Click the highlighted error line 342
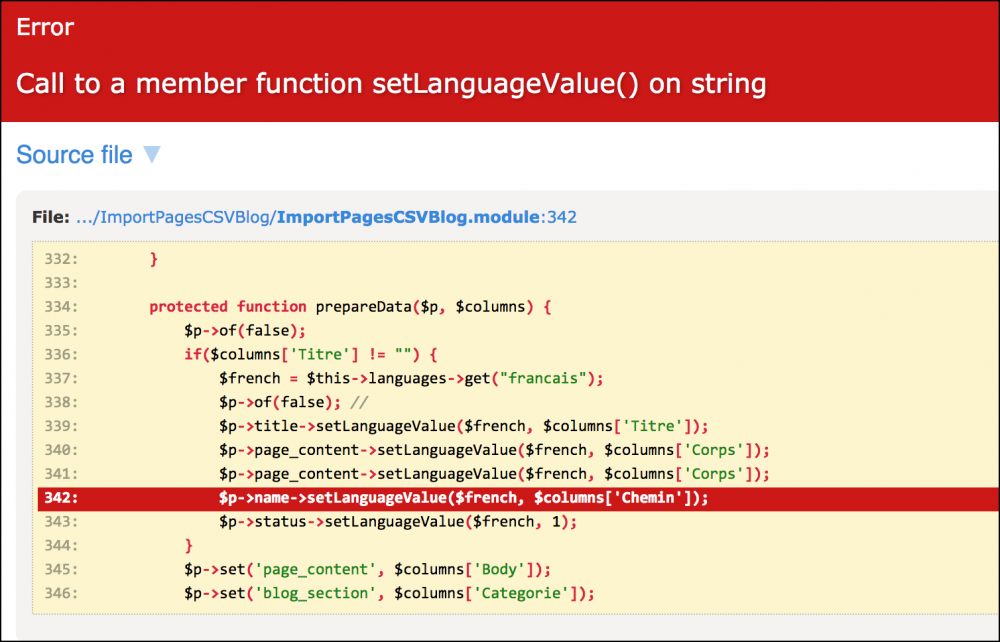This screenshot has width=1000, height=642. tap(464, 498)
